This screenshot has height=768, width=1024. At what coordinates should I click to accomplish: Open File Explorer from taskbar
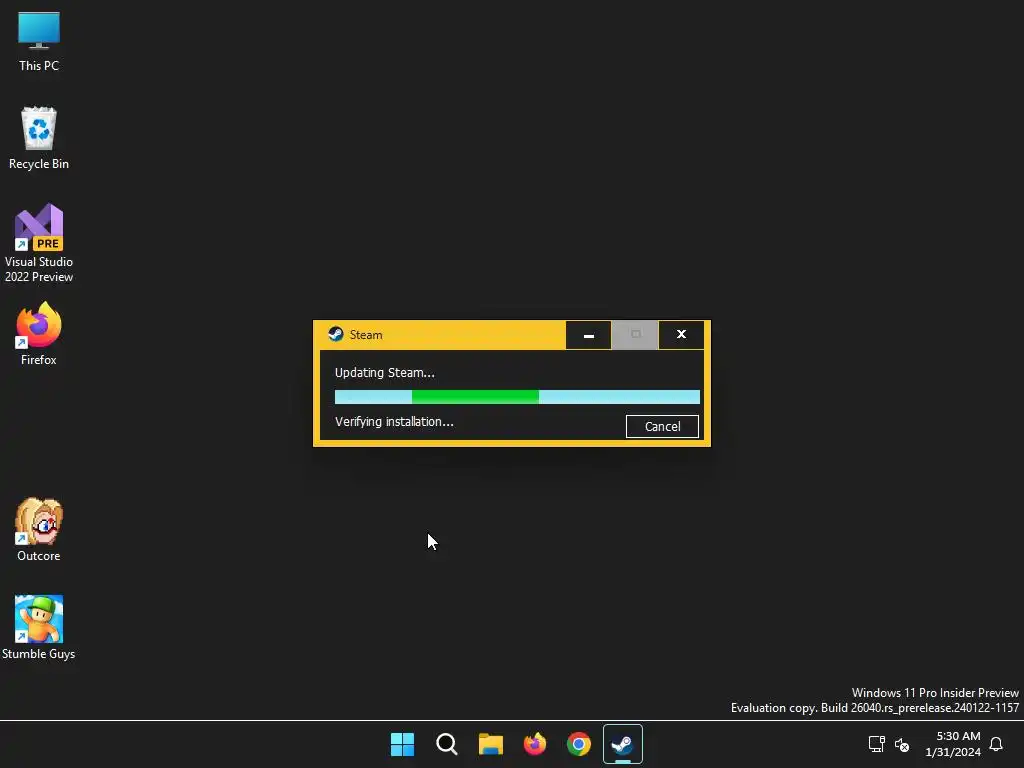click(x=490, y=744)
